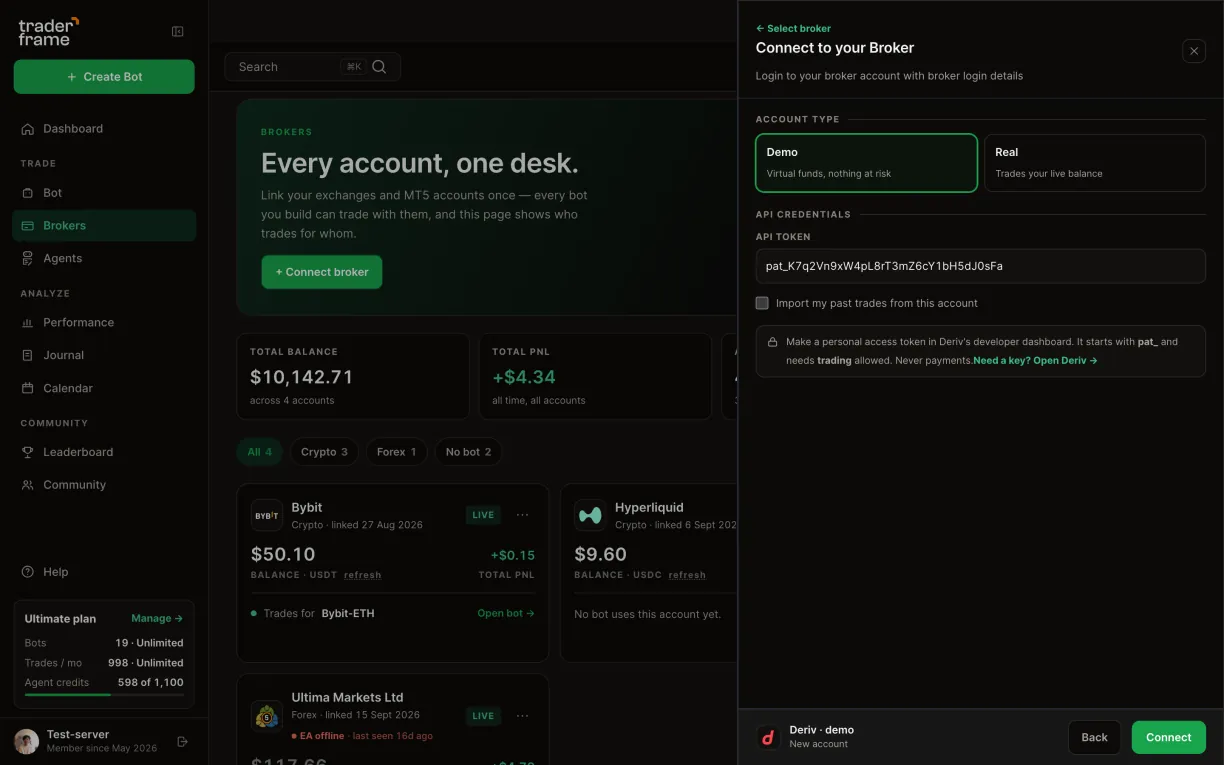
Task: Click Manage link on Ultimate plan
Action: click(x=157, y=619)
